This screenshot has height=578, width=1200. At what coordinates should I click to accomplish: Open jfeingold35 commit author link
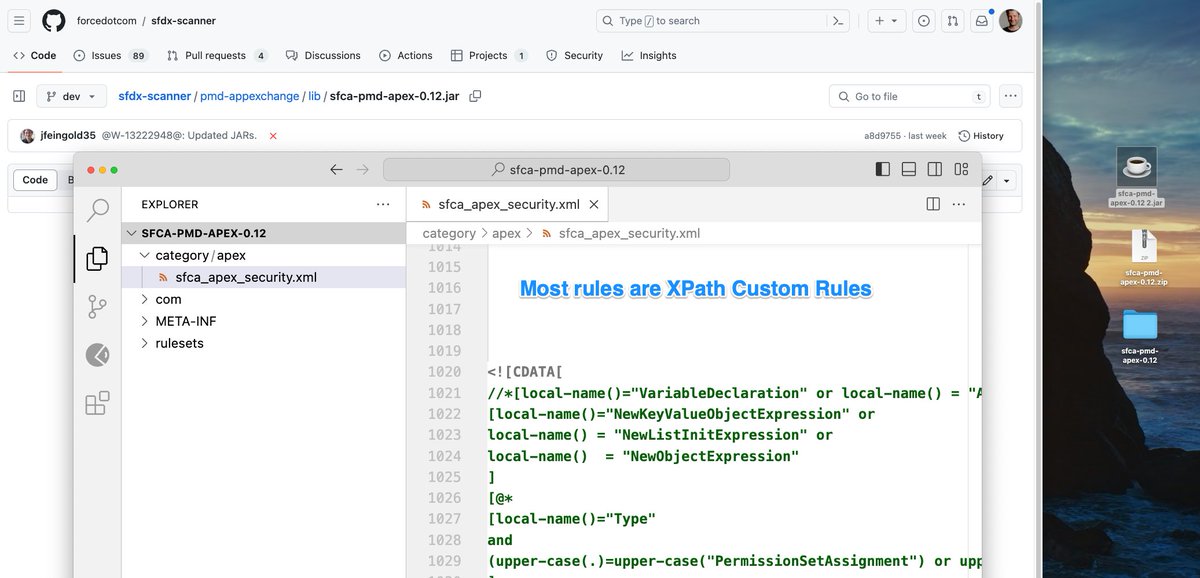pos(67,135)
